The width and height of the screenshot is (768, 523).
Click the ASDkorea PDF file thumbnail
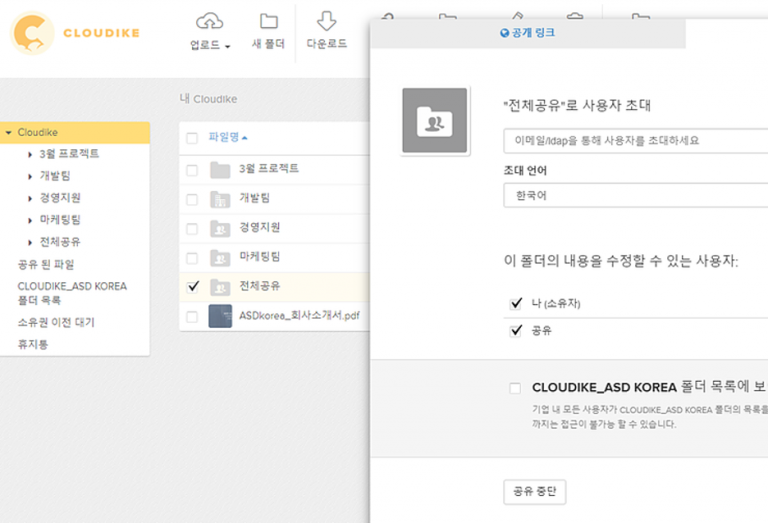tap(220, 316)
